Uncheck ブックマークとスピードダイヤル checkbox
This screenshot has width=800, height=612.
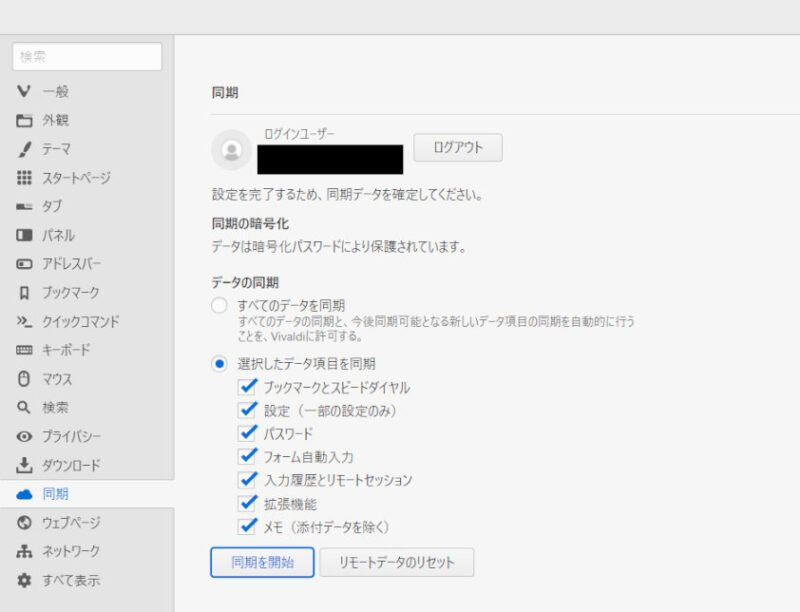(248, 387)
